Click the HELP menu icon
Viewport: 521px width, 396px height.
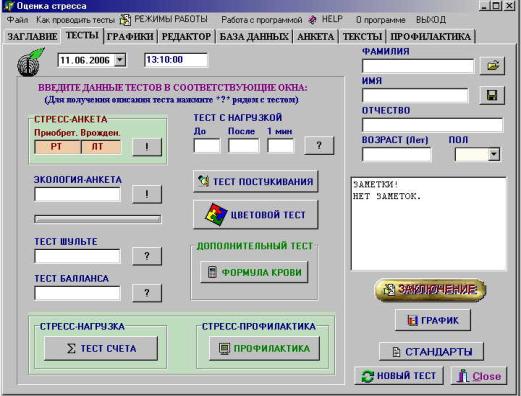click(x=312, y=20)
